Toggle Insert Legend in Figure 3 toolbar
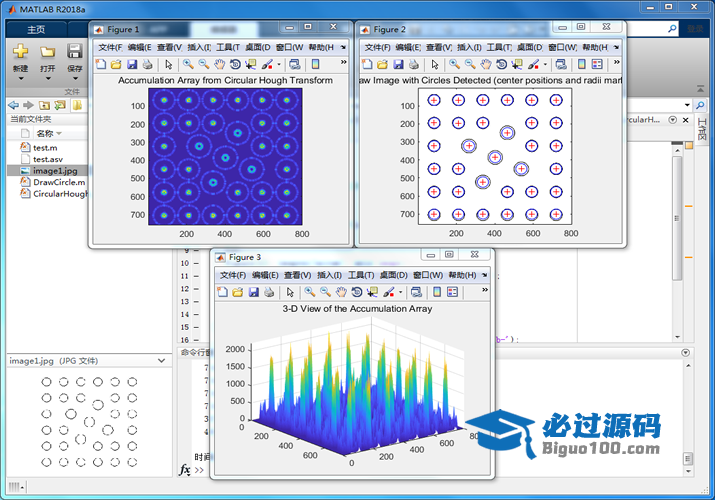This screenshot has width=715, height=500. point(452,292)
